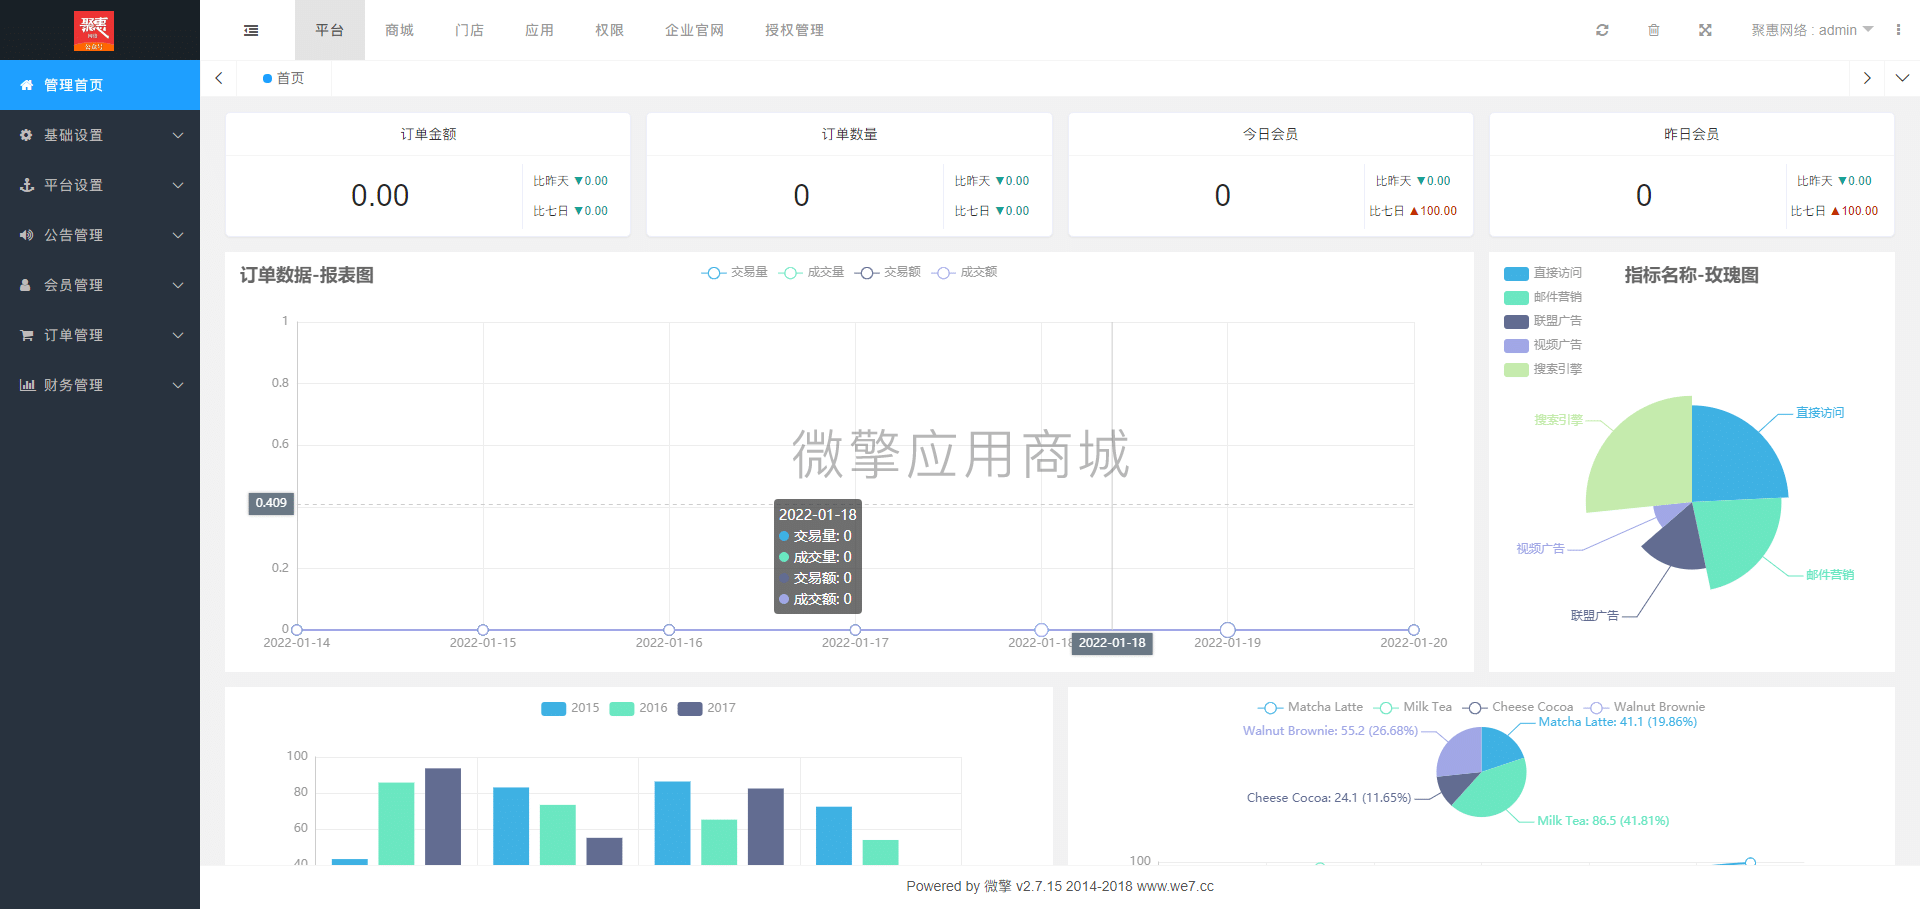
Task: Toggle Walnut Brownie series legend
Action: [1644, 707]
